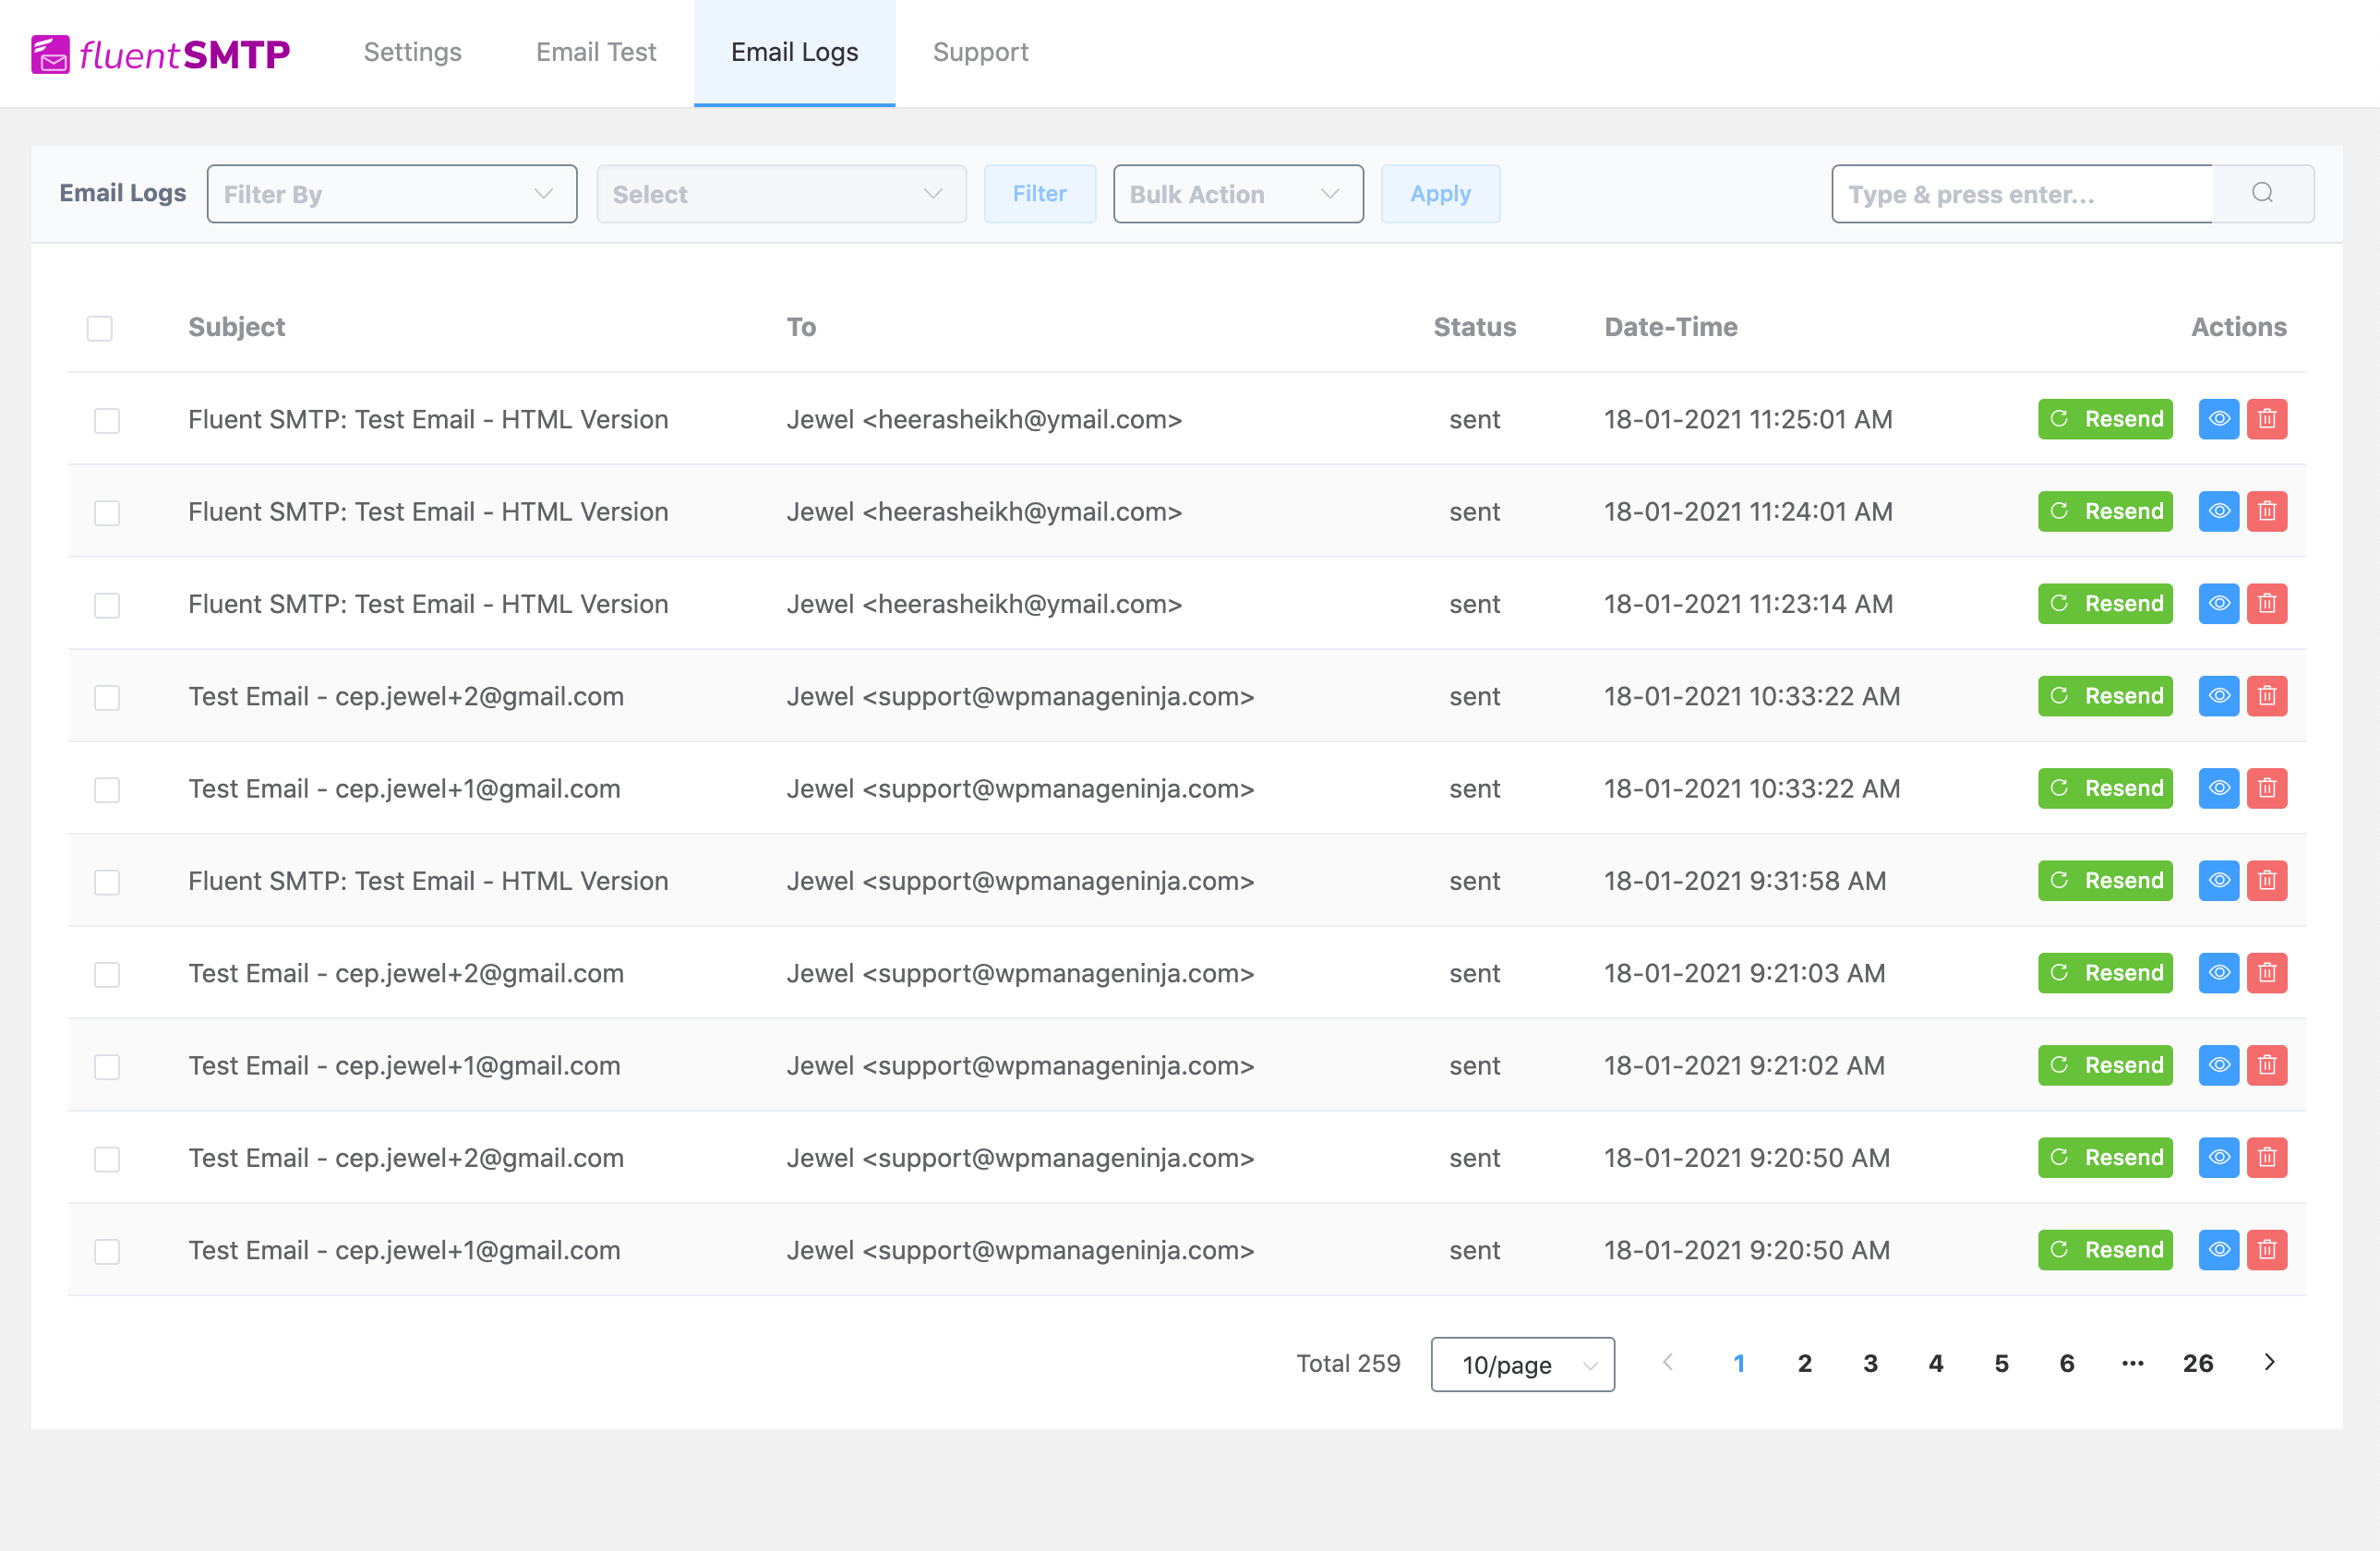Click the Filter button

coord(1038,193)
